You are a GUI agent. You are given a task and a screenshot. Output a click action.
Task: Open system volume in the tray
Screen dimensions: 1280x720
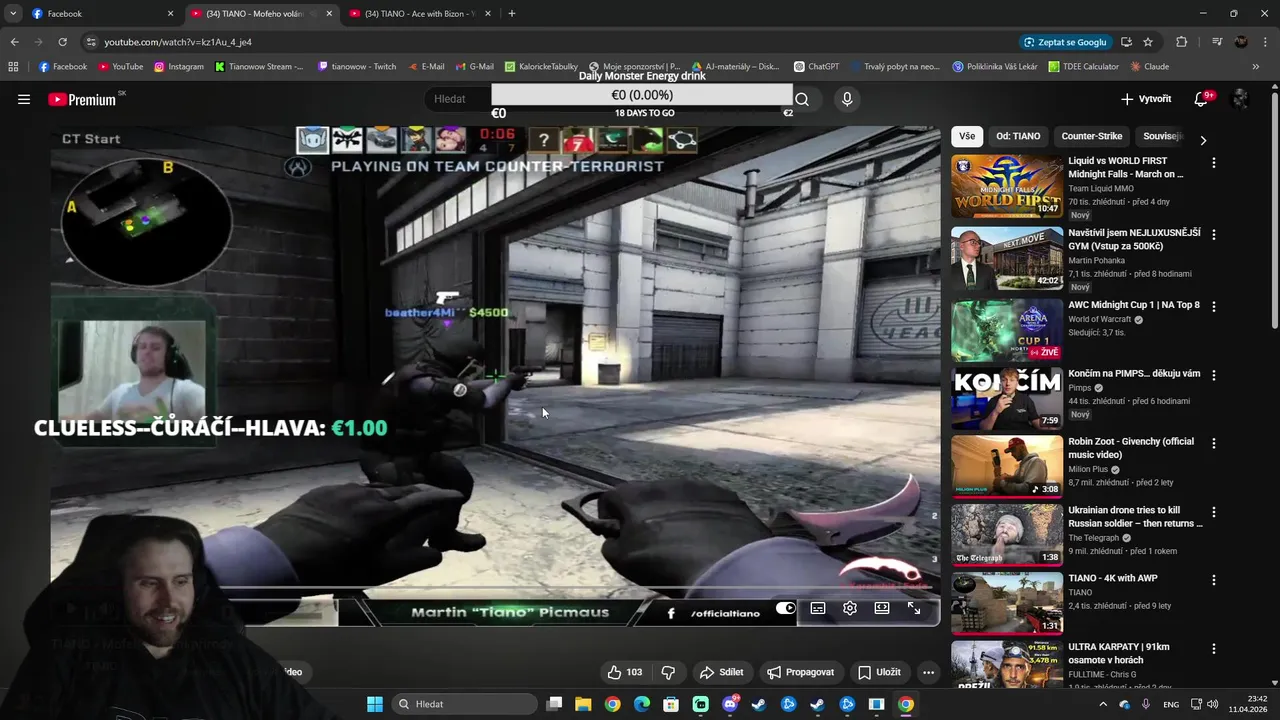point(1212,704)
